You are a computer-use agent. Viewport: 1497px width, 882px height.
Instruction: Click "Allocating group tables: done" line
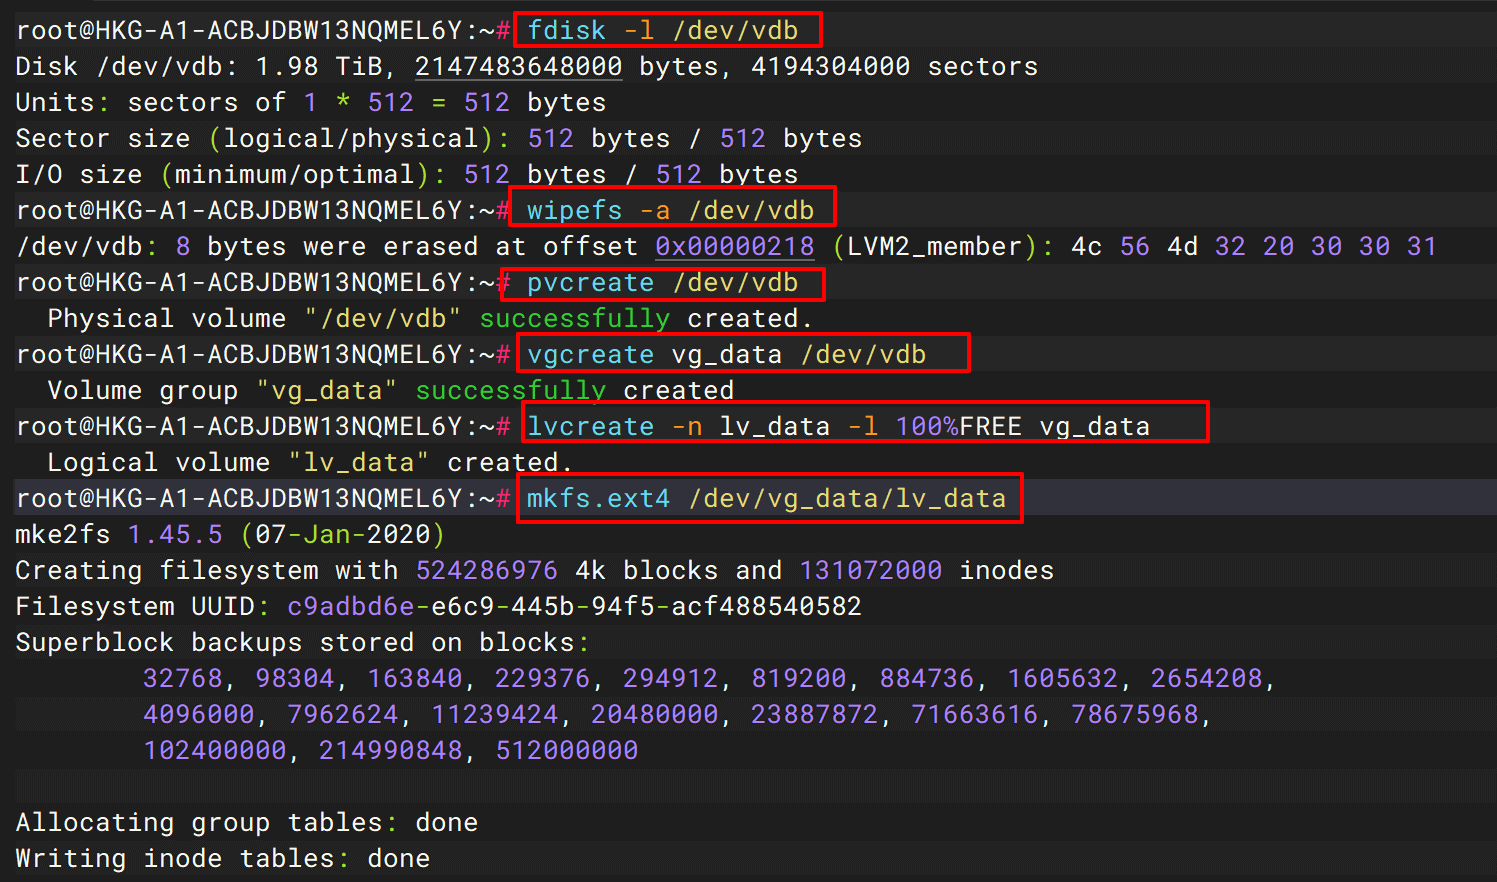coord(246,823)
